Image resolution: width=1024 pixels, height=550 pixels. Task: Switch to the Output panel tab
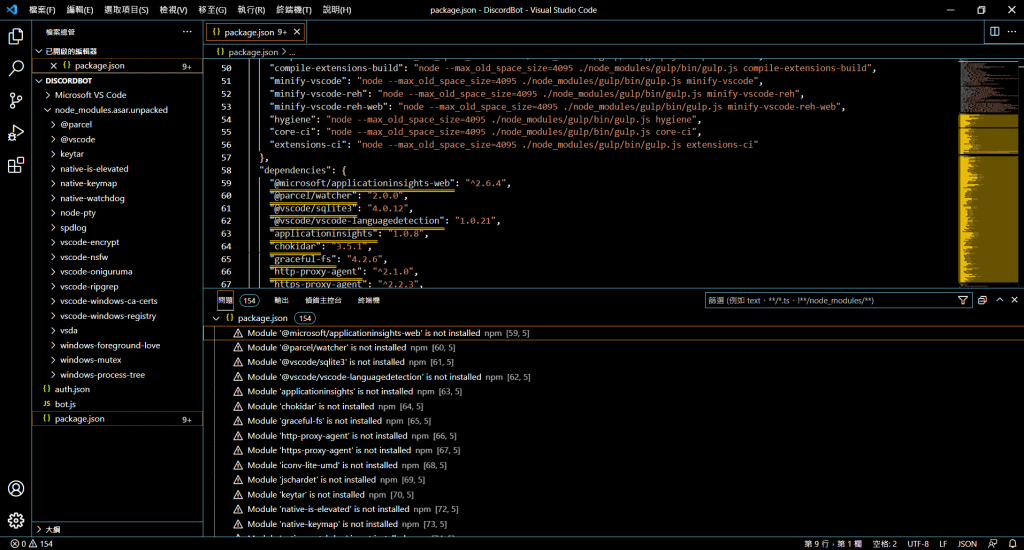click(281, 300)
